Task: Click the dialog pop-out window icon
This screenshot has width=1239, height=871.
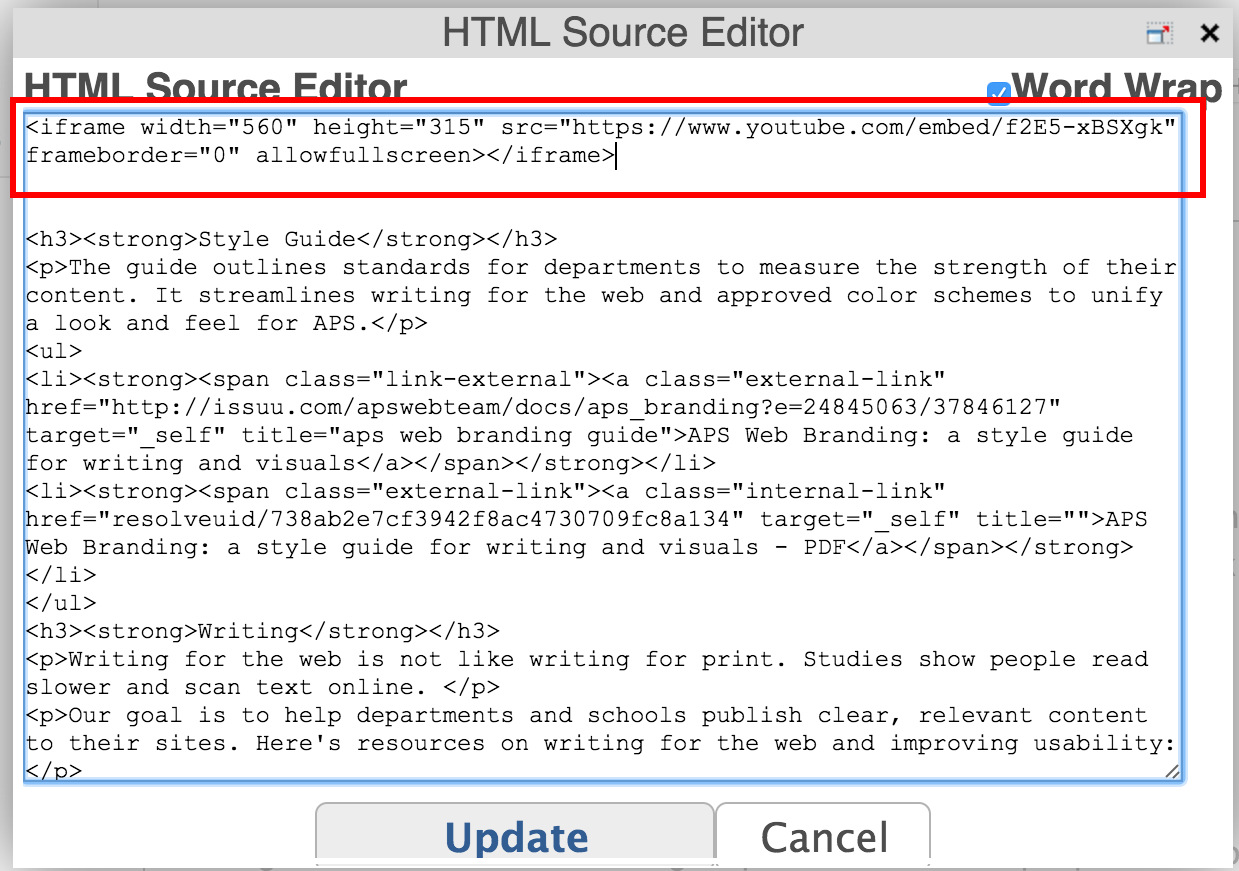Action: [1159, 34]
